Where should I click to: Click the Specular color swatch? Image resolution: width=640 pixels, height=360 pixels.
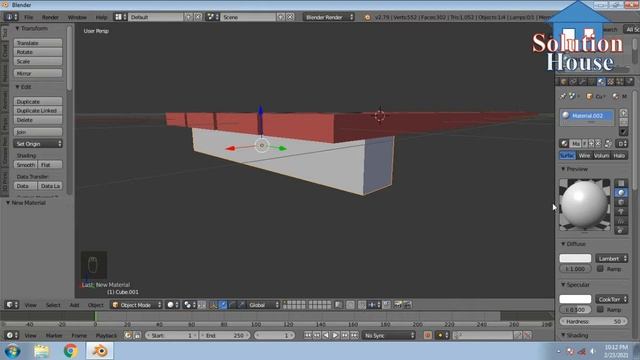click(575, 299)
